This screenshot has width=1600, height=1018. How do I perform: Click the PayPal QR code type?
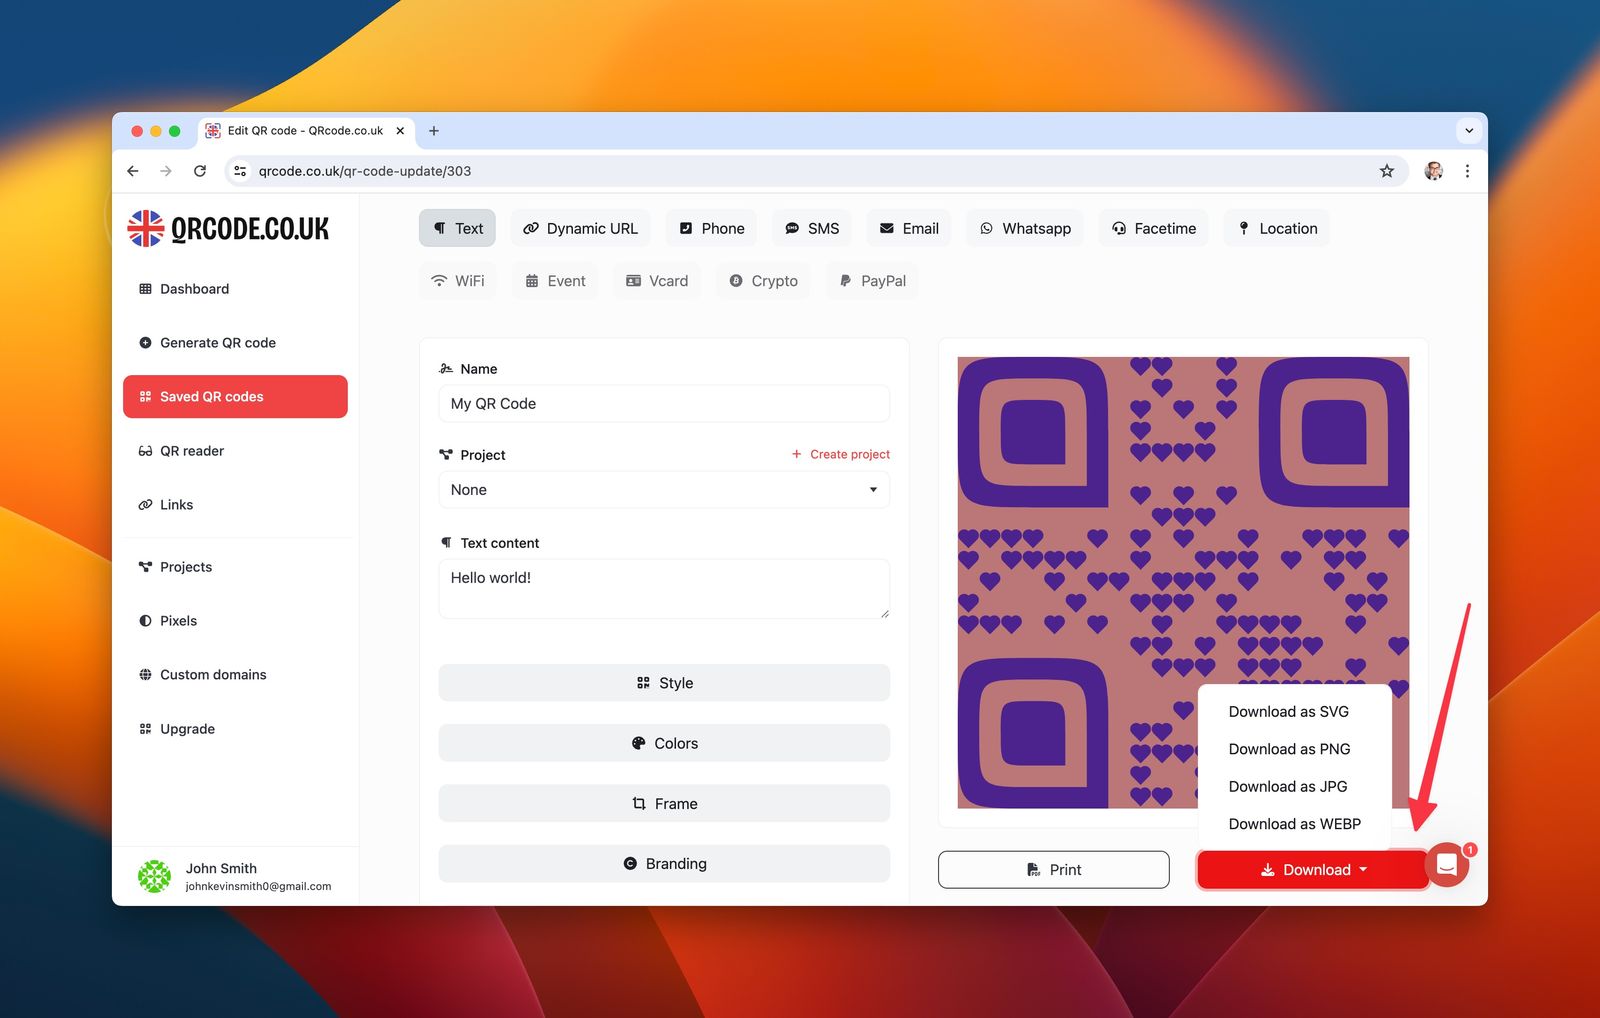(x=871, y=281)
